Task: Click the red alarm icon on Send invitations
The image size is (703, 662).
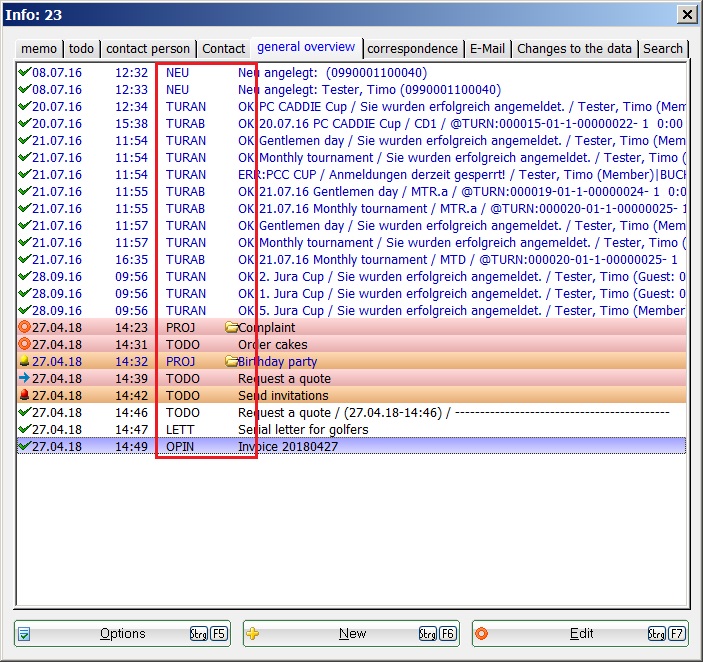Action: (24, 396)
